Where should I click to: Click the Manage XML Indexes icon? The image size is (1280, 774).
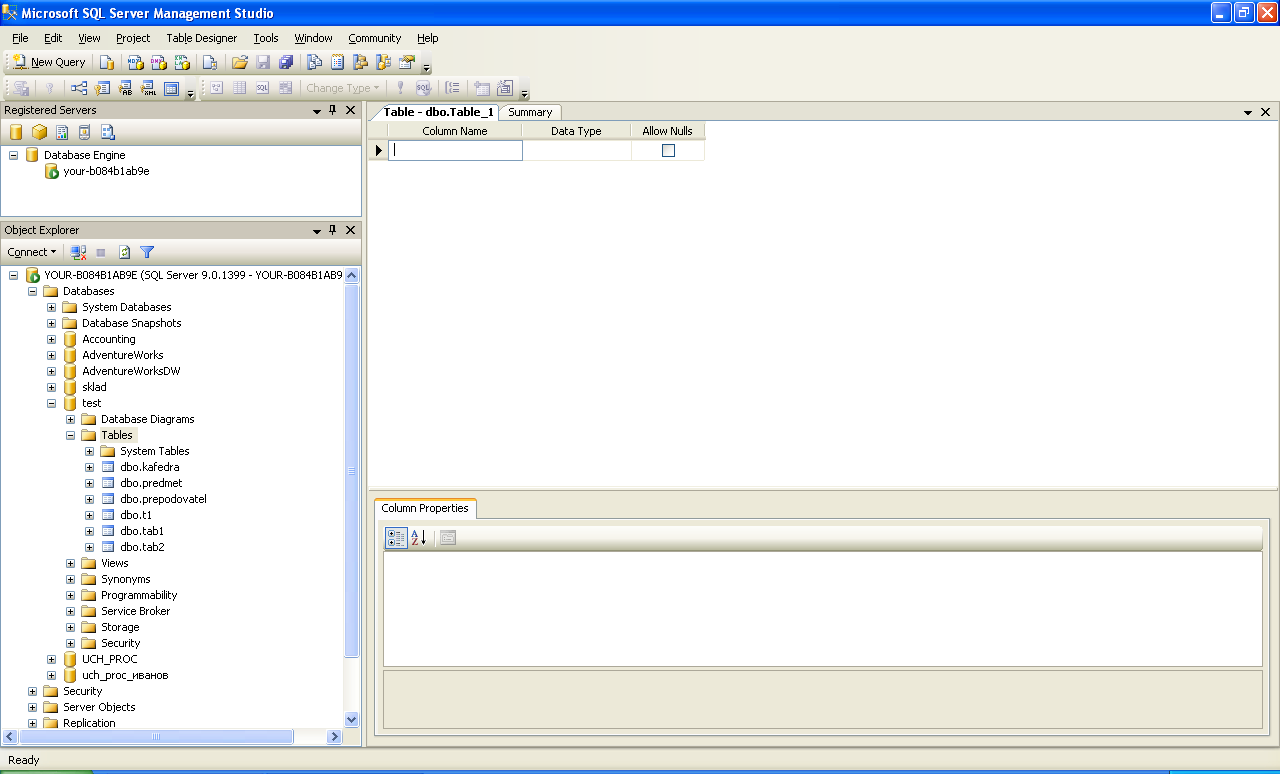point(149,88)
